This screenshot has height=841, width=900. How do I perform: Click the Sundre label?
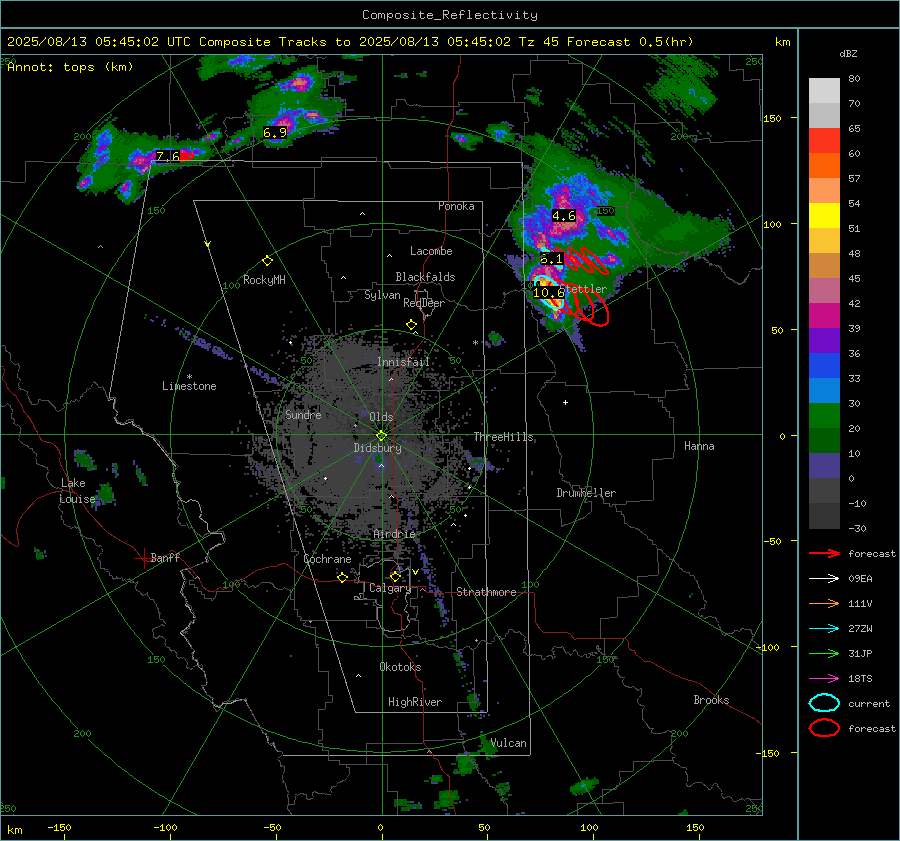(303, 414)
